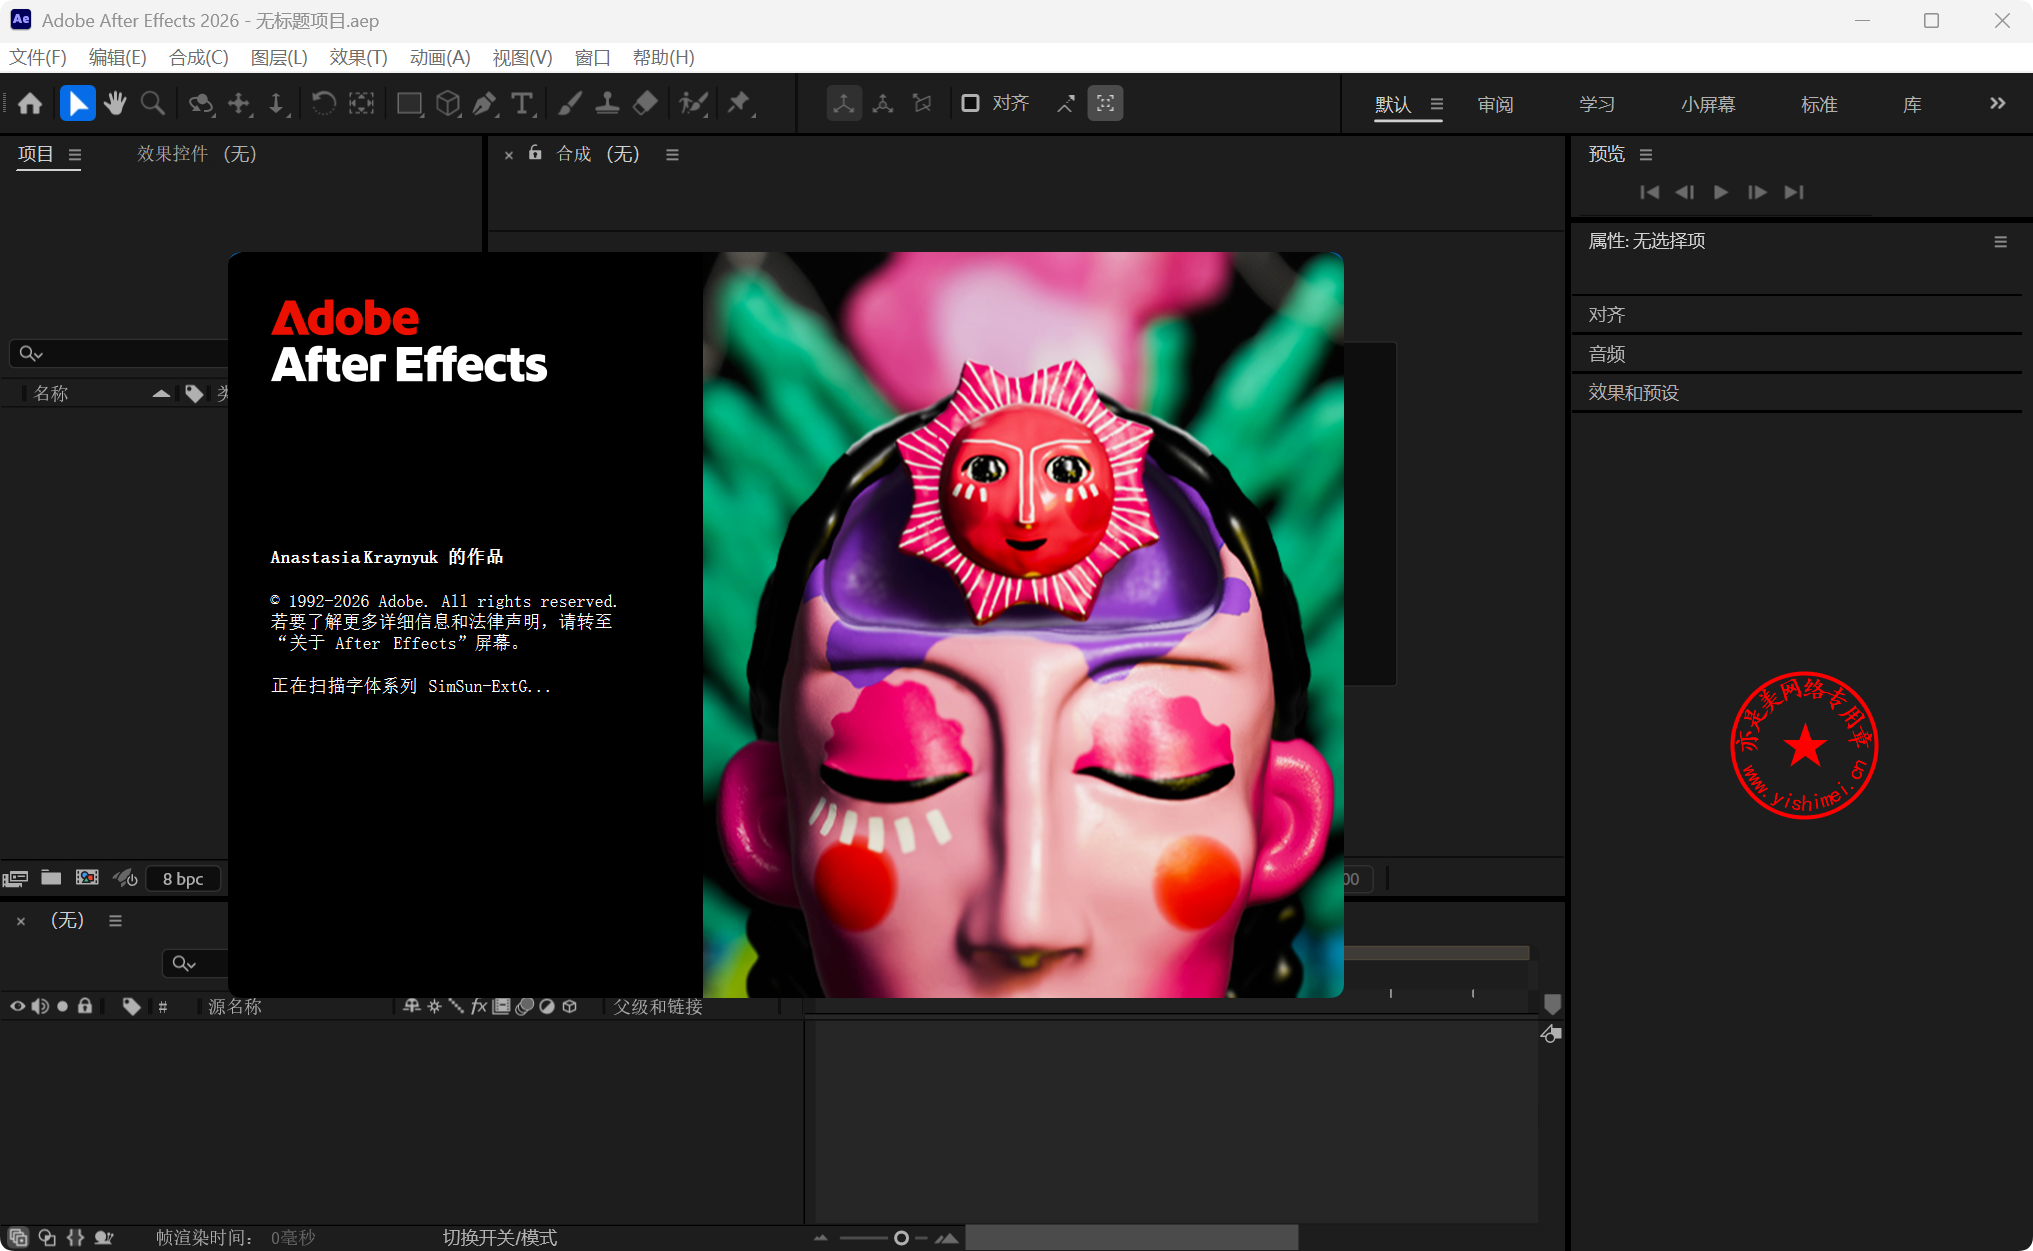Image resolution: width=2033 pixels, height=1251 pixels.
Task: Select the Pen tool
Action: 485,103
